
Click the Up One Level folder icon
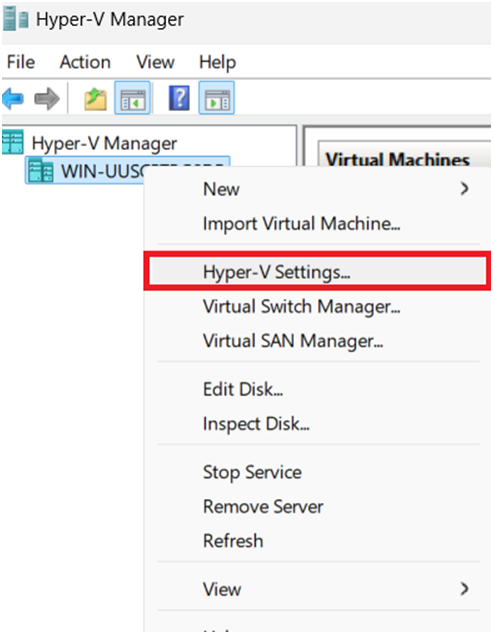95,99
